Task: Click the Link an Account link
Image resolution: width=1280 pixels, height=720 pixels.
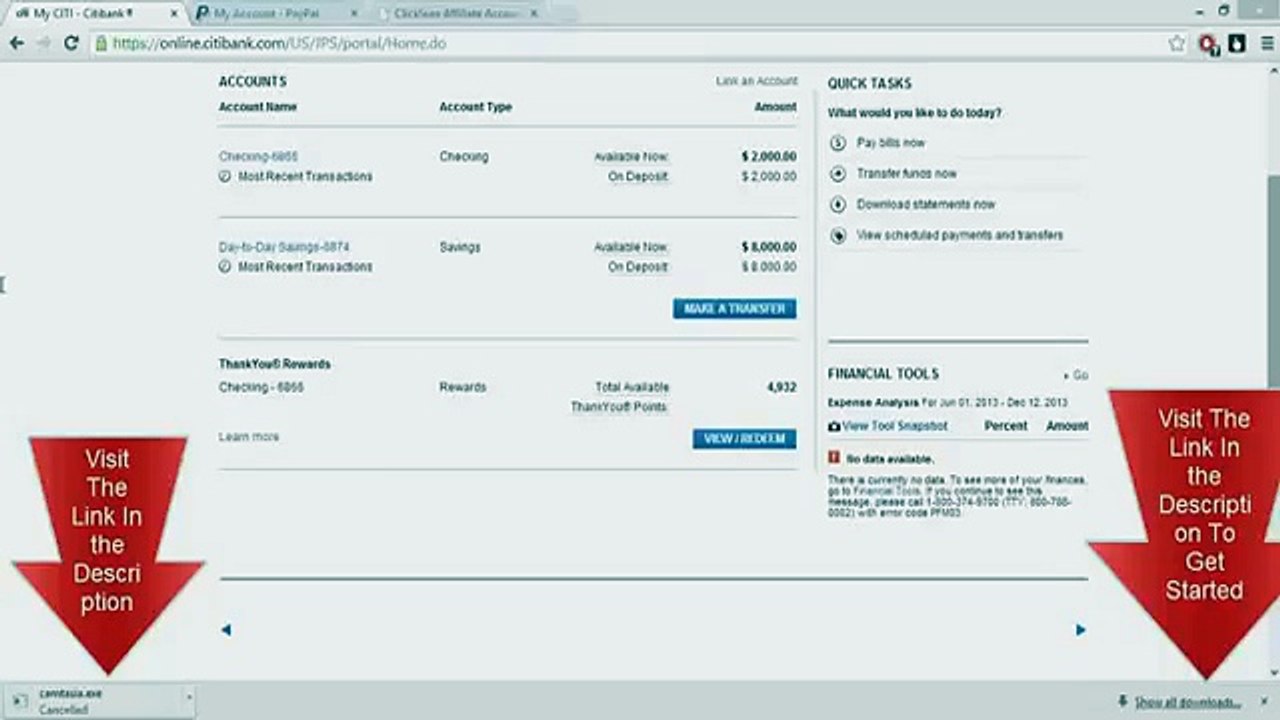Action: pyautogui.click(x=757, y=81)
